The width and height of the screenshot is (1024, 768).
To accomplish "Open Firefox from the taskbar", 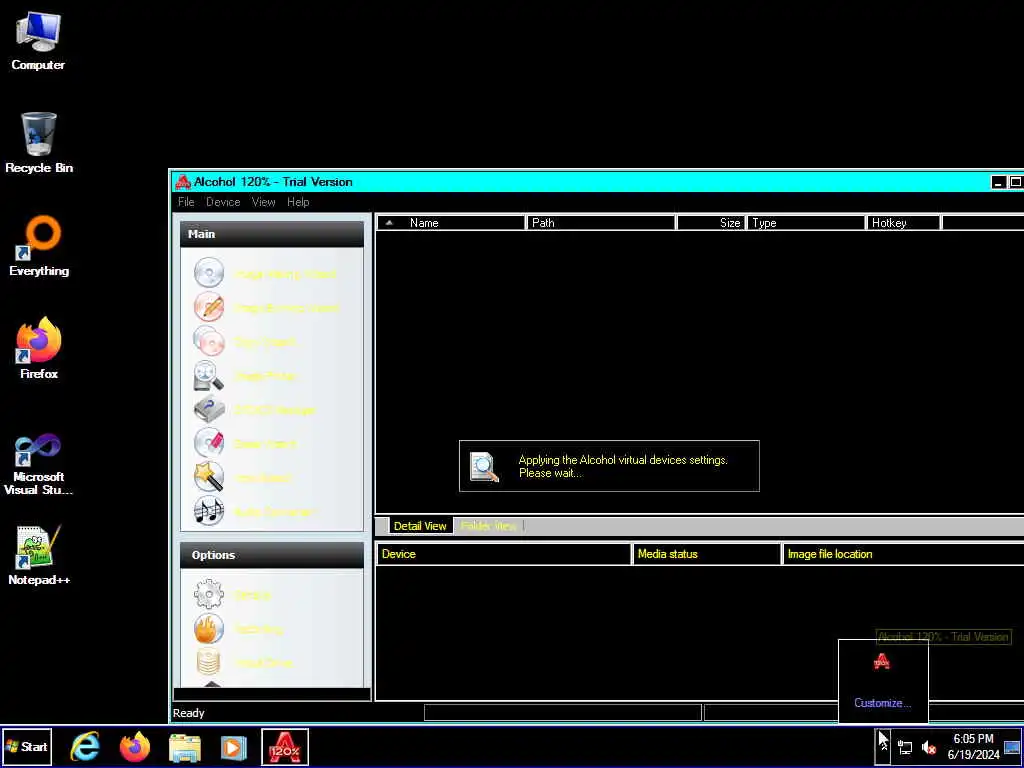I will (135, 746).
